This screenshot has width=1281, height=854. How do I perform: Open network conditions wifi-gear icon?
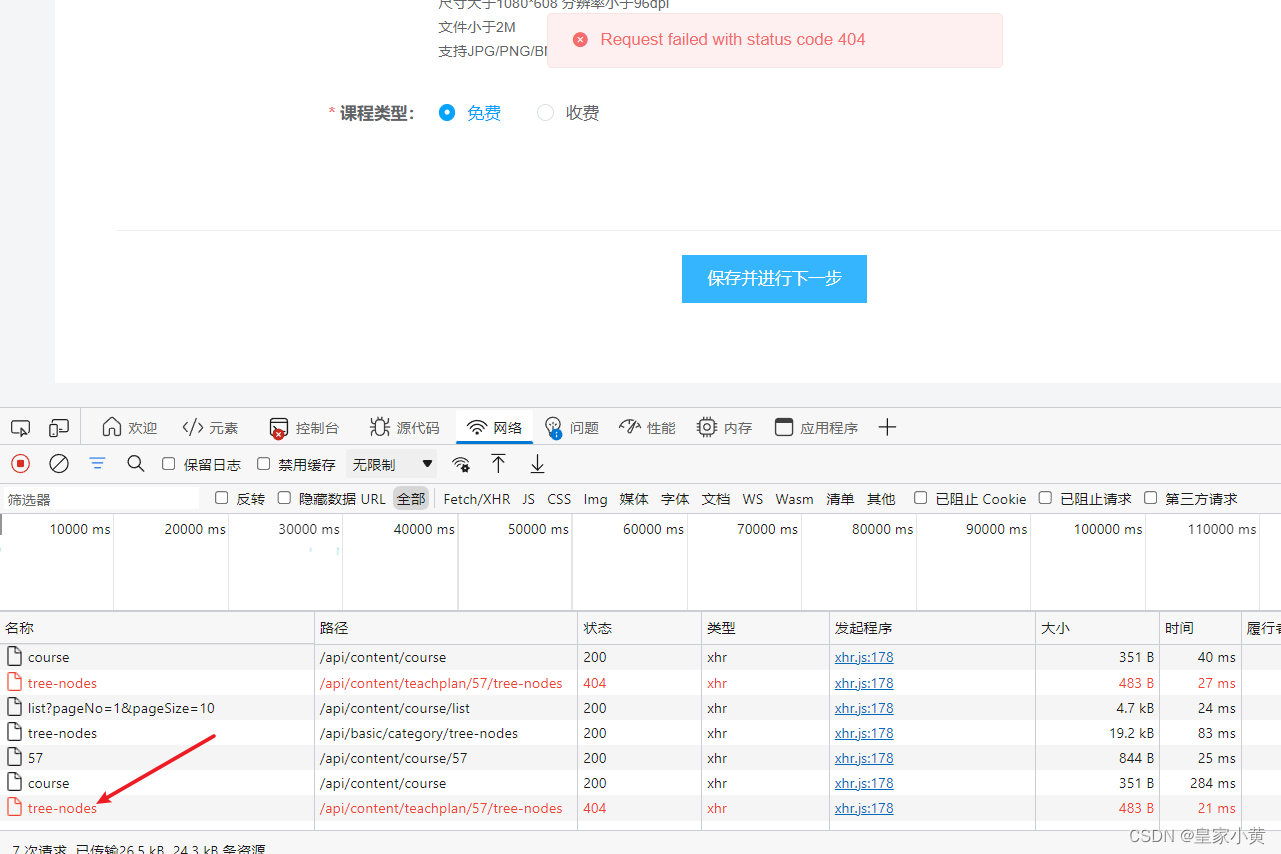pos(461,464)
